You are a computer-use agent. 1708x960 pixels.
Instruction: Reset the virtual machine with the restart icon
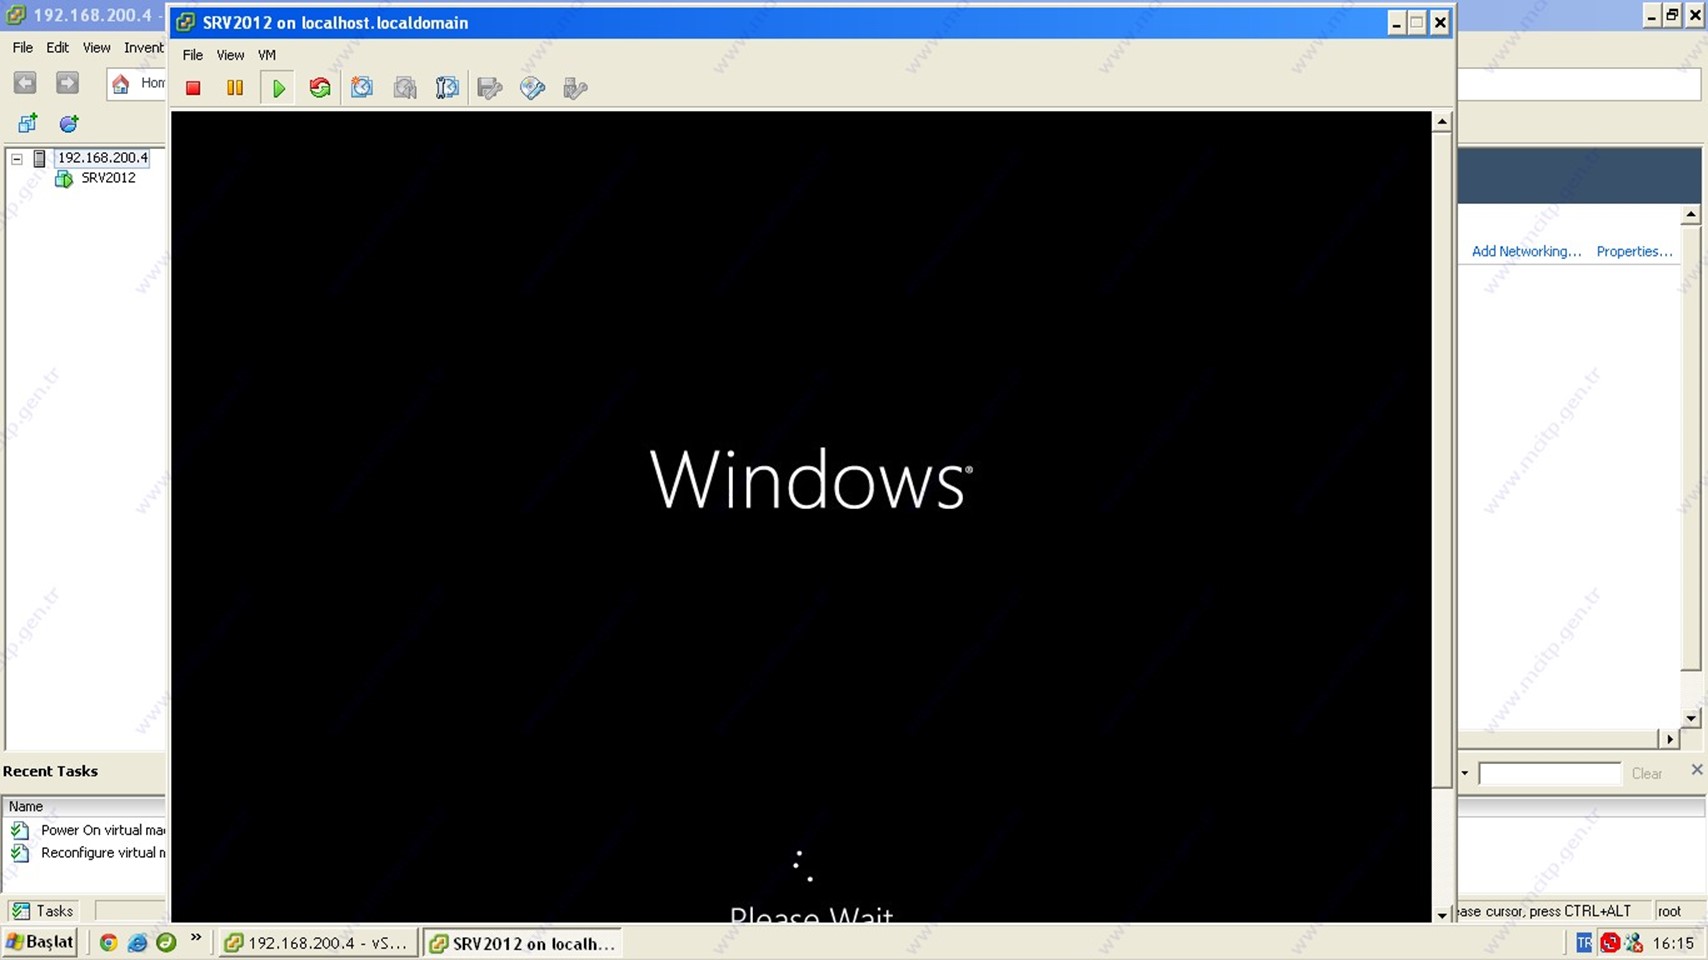pos(320,88)
